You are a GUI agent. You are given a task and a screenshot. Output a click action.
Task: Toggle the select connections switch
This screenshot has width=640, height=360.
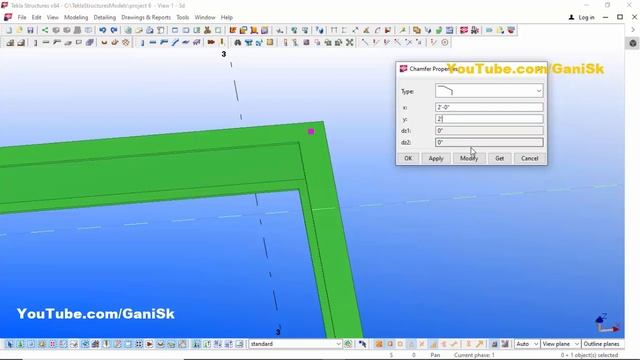pos(20,344)
